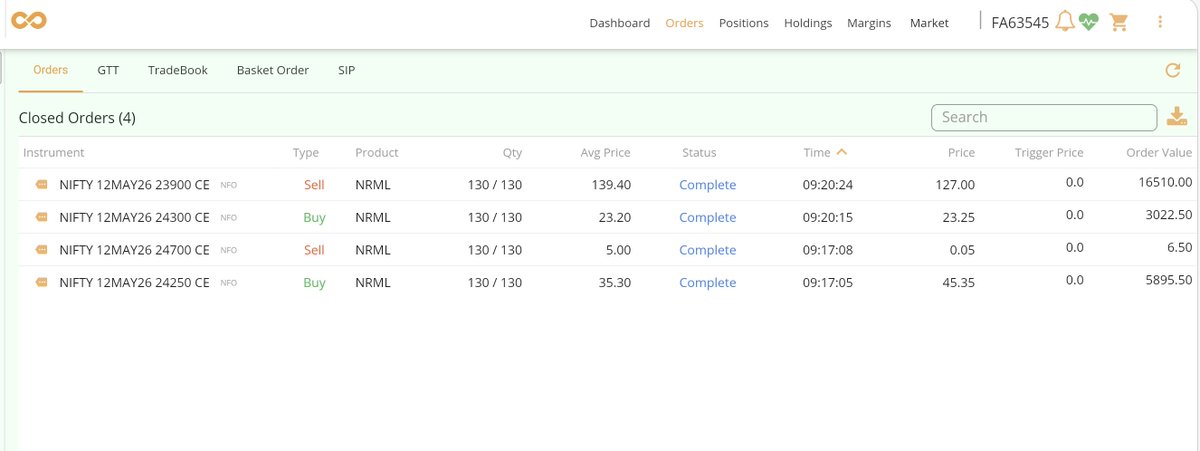
Task: Switch to the GTT tab
Action: [x=108, y=70]
